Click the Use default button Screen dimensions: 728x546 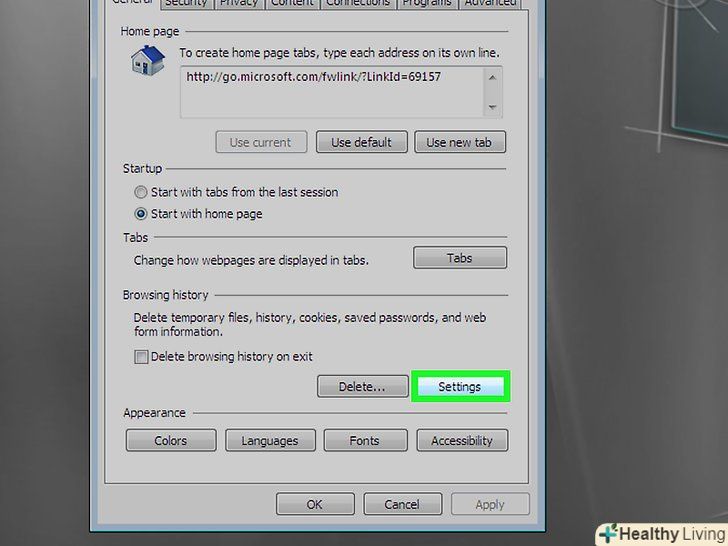click(x=362, y=142)
